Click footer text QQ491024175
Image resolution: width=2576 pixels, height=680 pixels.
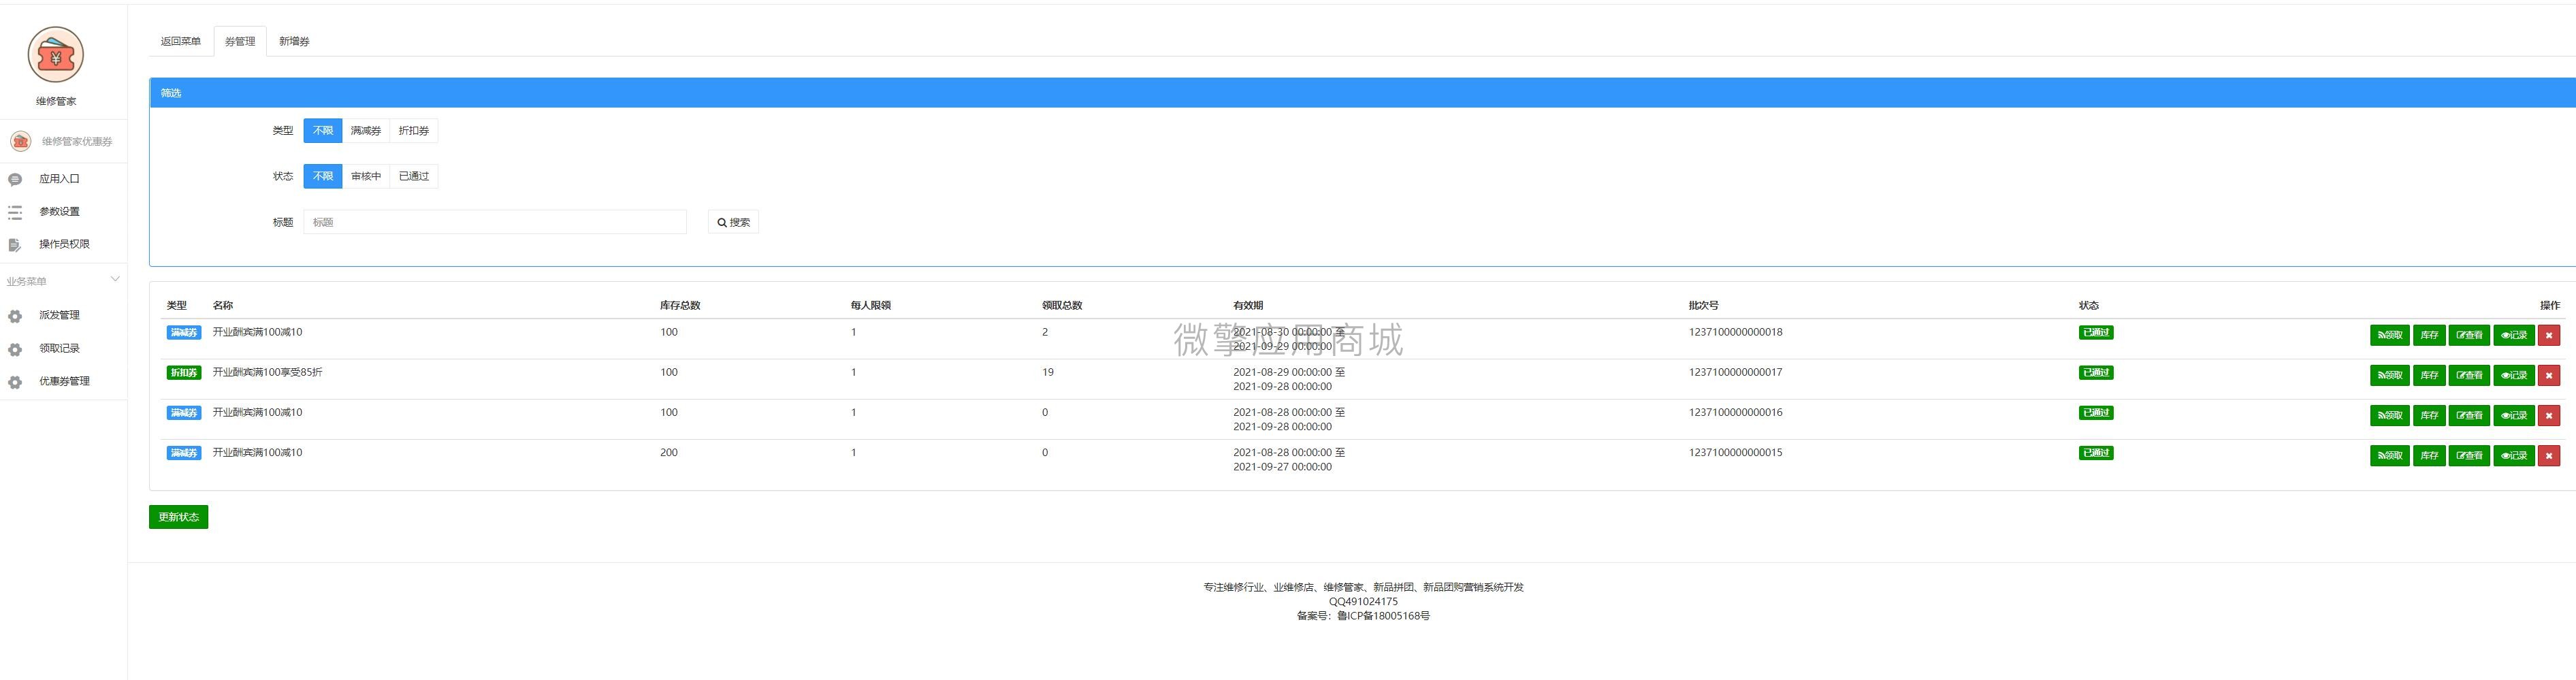[x=1363, y=602]
